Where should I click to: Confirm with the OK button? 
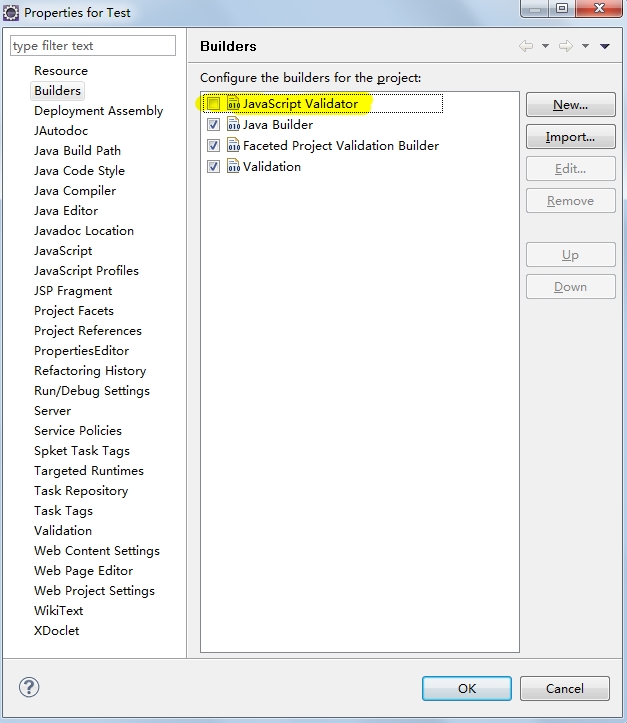[467, 688]
